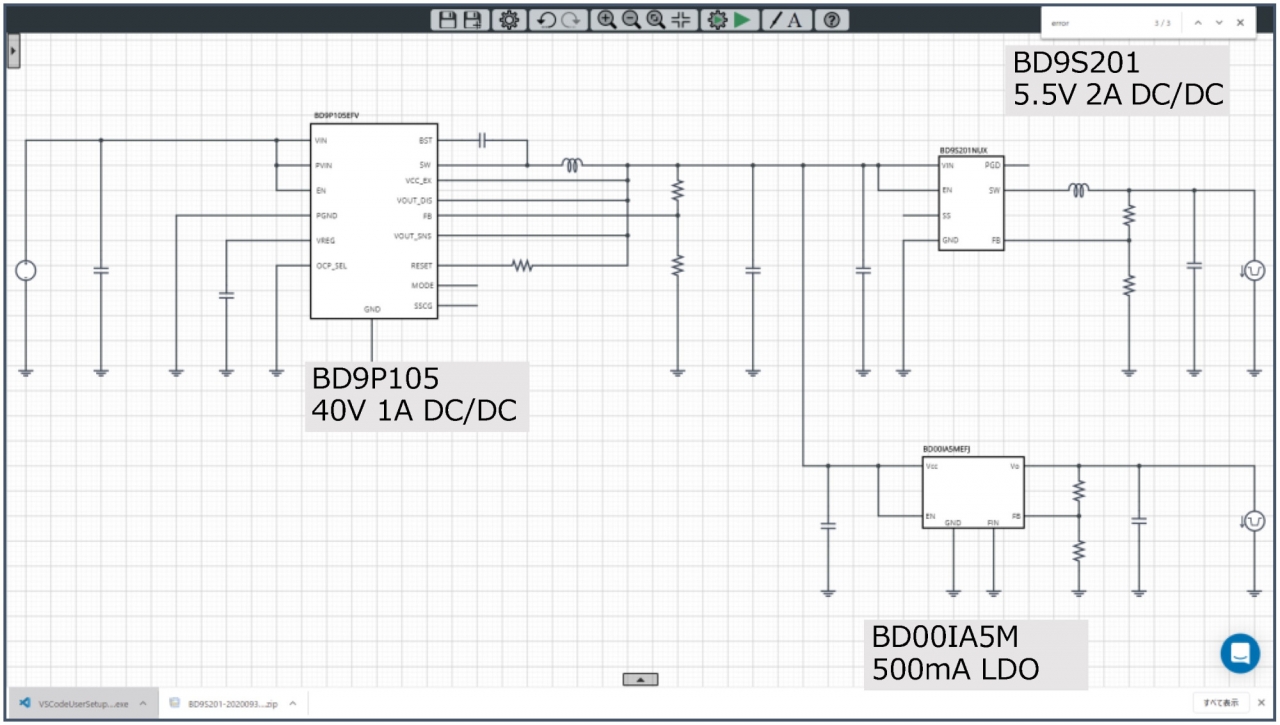Viewport: 1280px width, 725px height.
Task: Open the help question mark icon
Action: (831, 20)
